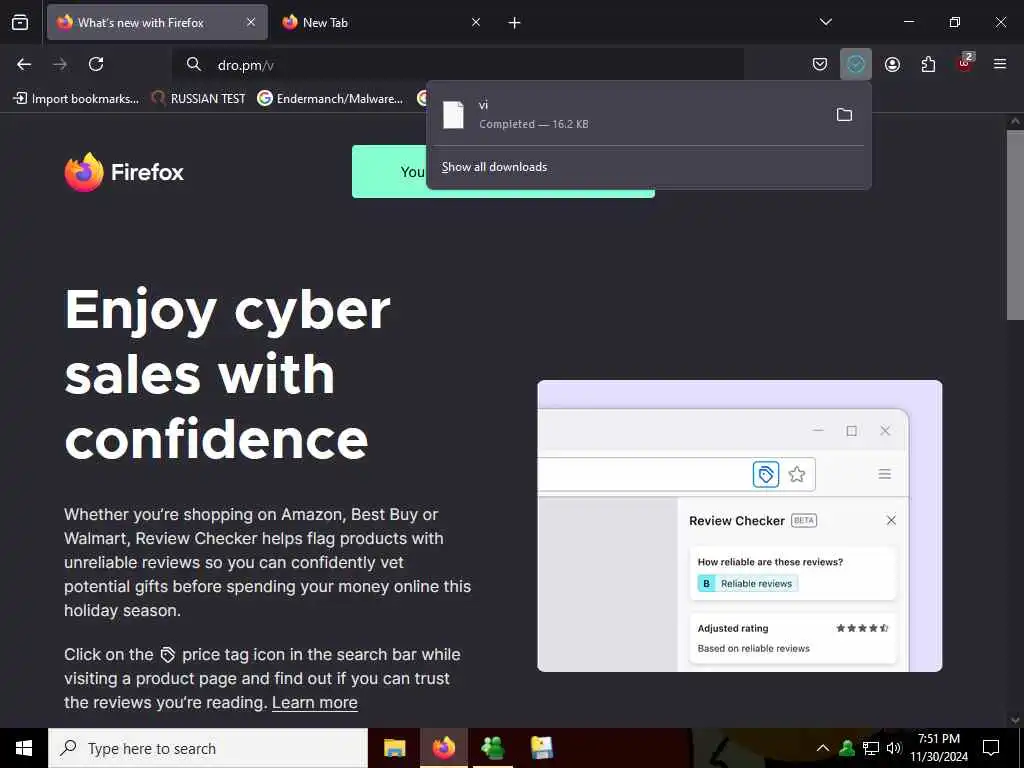Click the page vertical scrollbar thumb
This screenshot has height=768, width=1024.
1015,225
